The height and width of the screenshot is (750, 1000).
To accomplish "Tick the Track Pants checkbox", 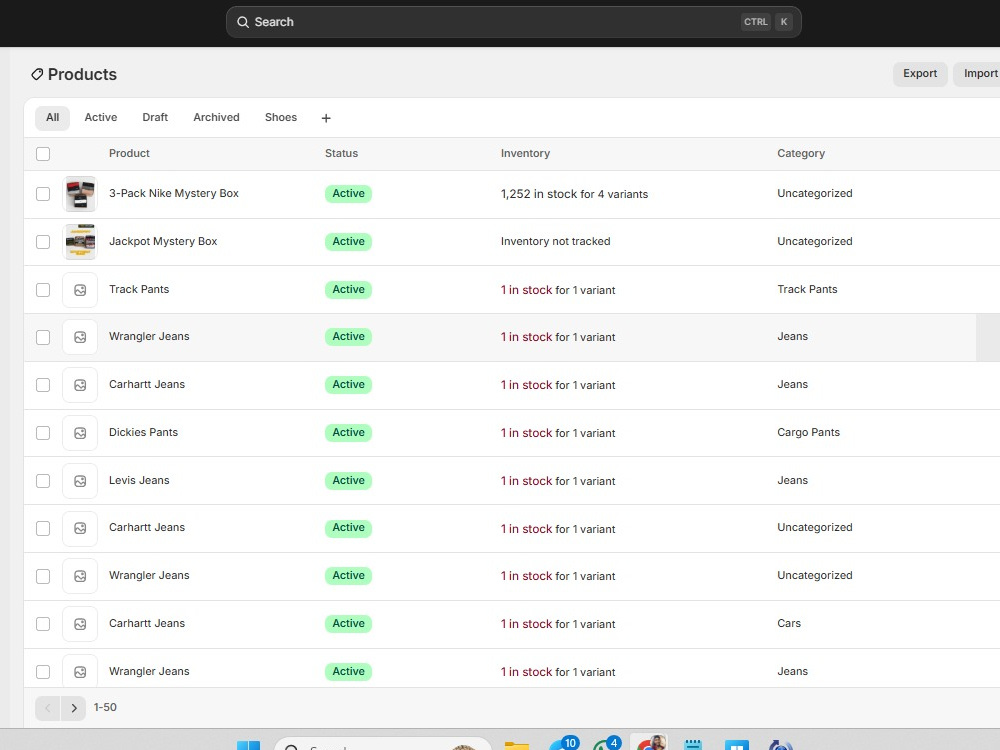I will tap(43, 290).
